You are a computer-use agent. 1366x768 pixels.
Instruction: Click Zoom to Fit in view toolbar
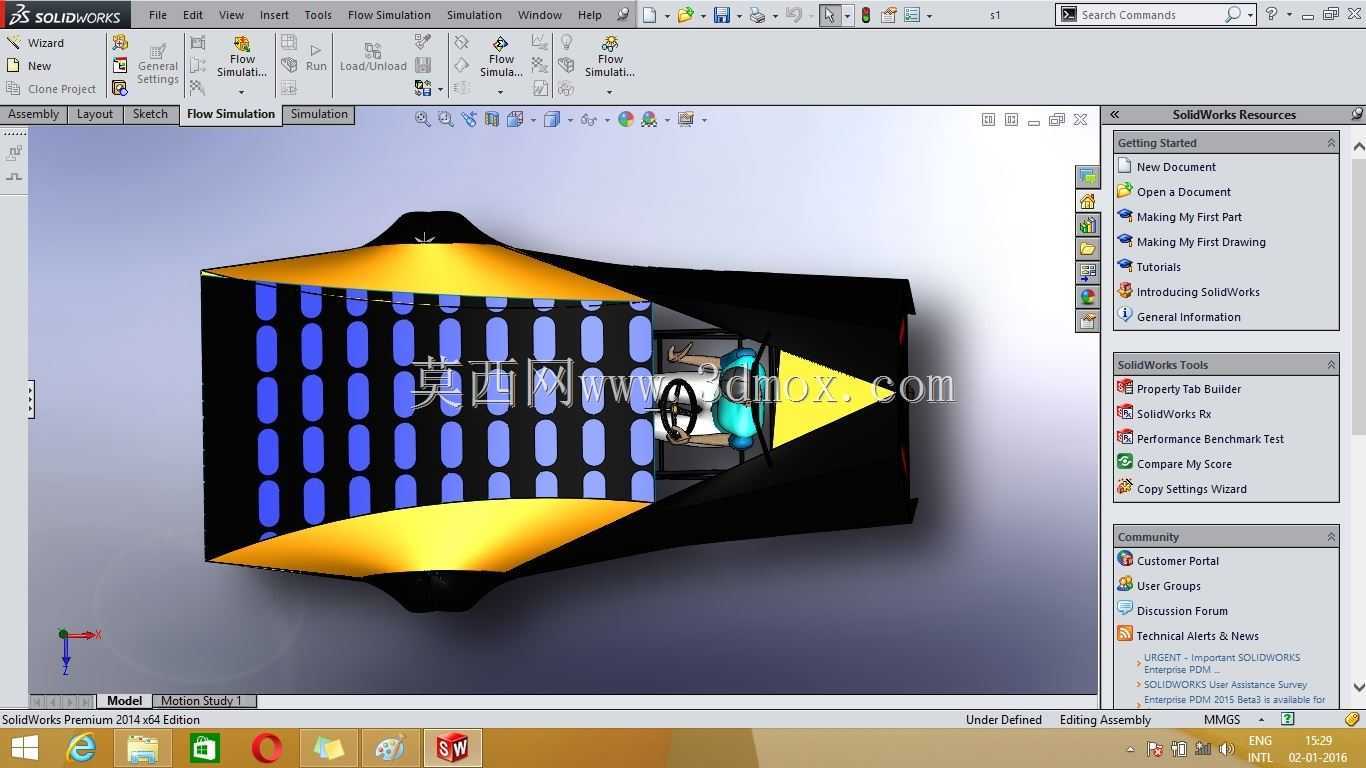point(422,119)
